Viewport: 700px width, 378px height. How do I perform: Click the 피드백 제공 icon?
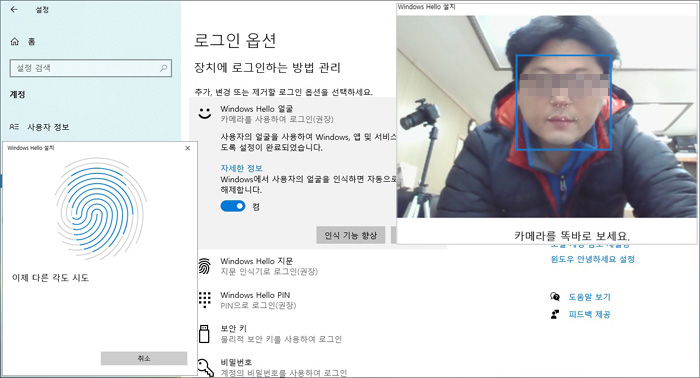(x=555, y=314)
